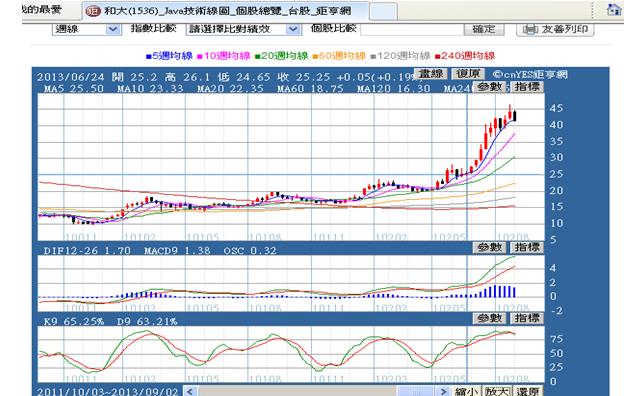Open 指標 indicators for the MACD panel

click(527, 247)
